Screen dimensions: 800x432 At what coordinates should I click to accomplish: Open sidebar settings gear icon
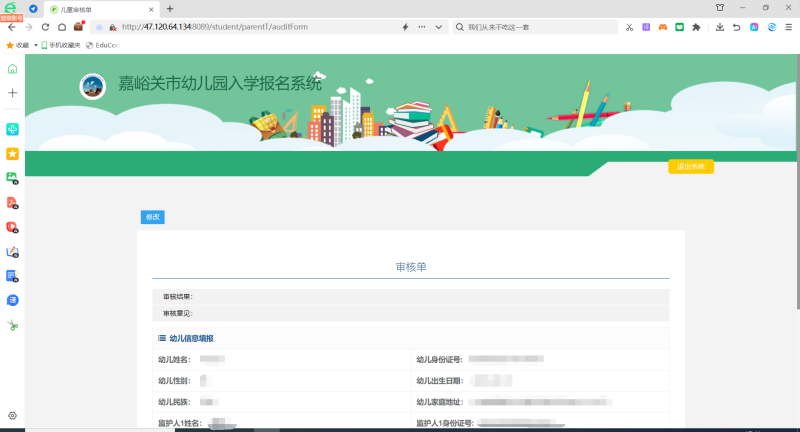12,415
